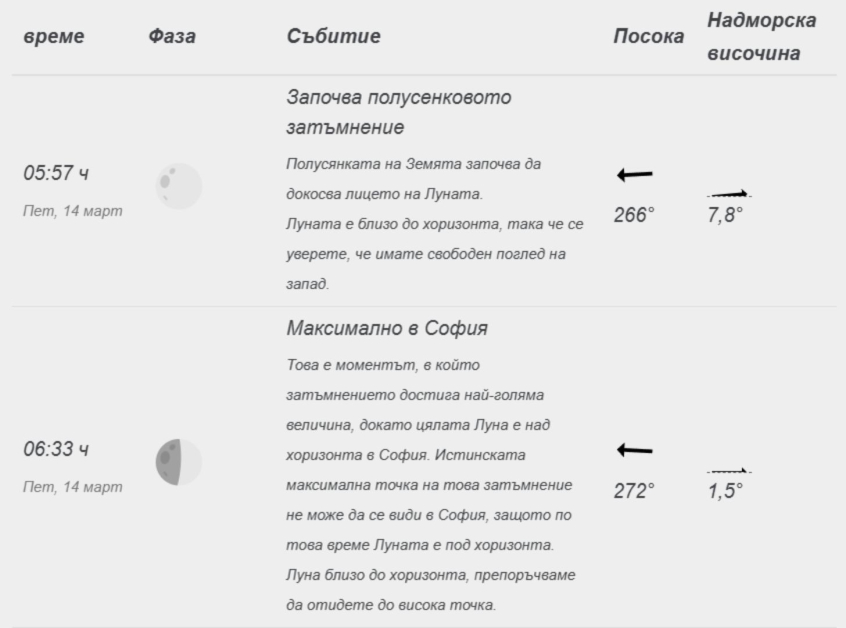Click the 1,5° altitude value
This screenshot has height=628, width=846.
click(x=725, y=491)
